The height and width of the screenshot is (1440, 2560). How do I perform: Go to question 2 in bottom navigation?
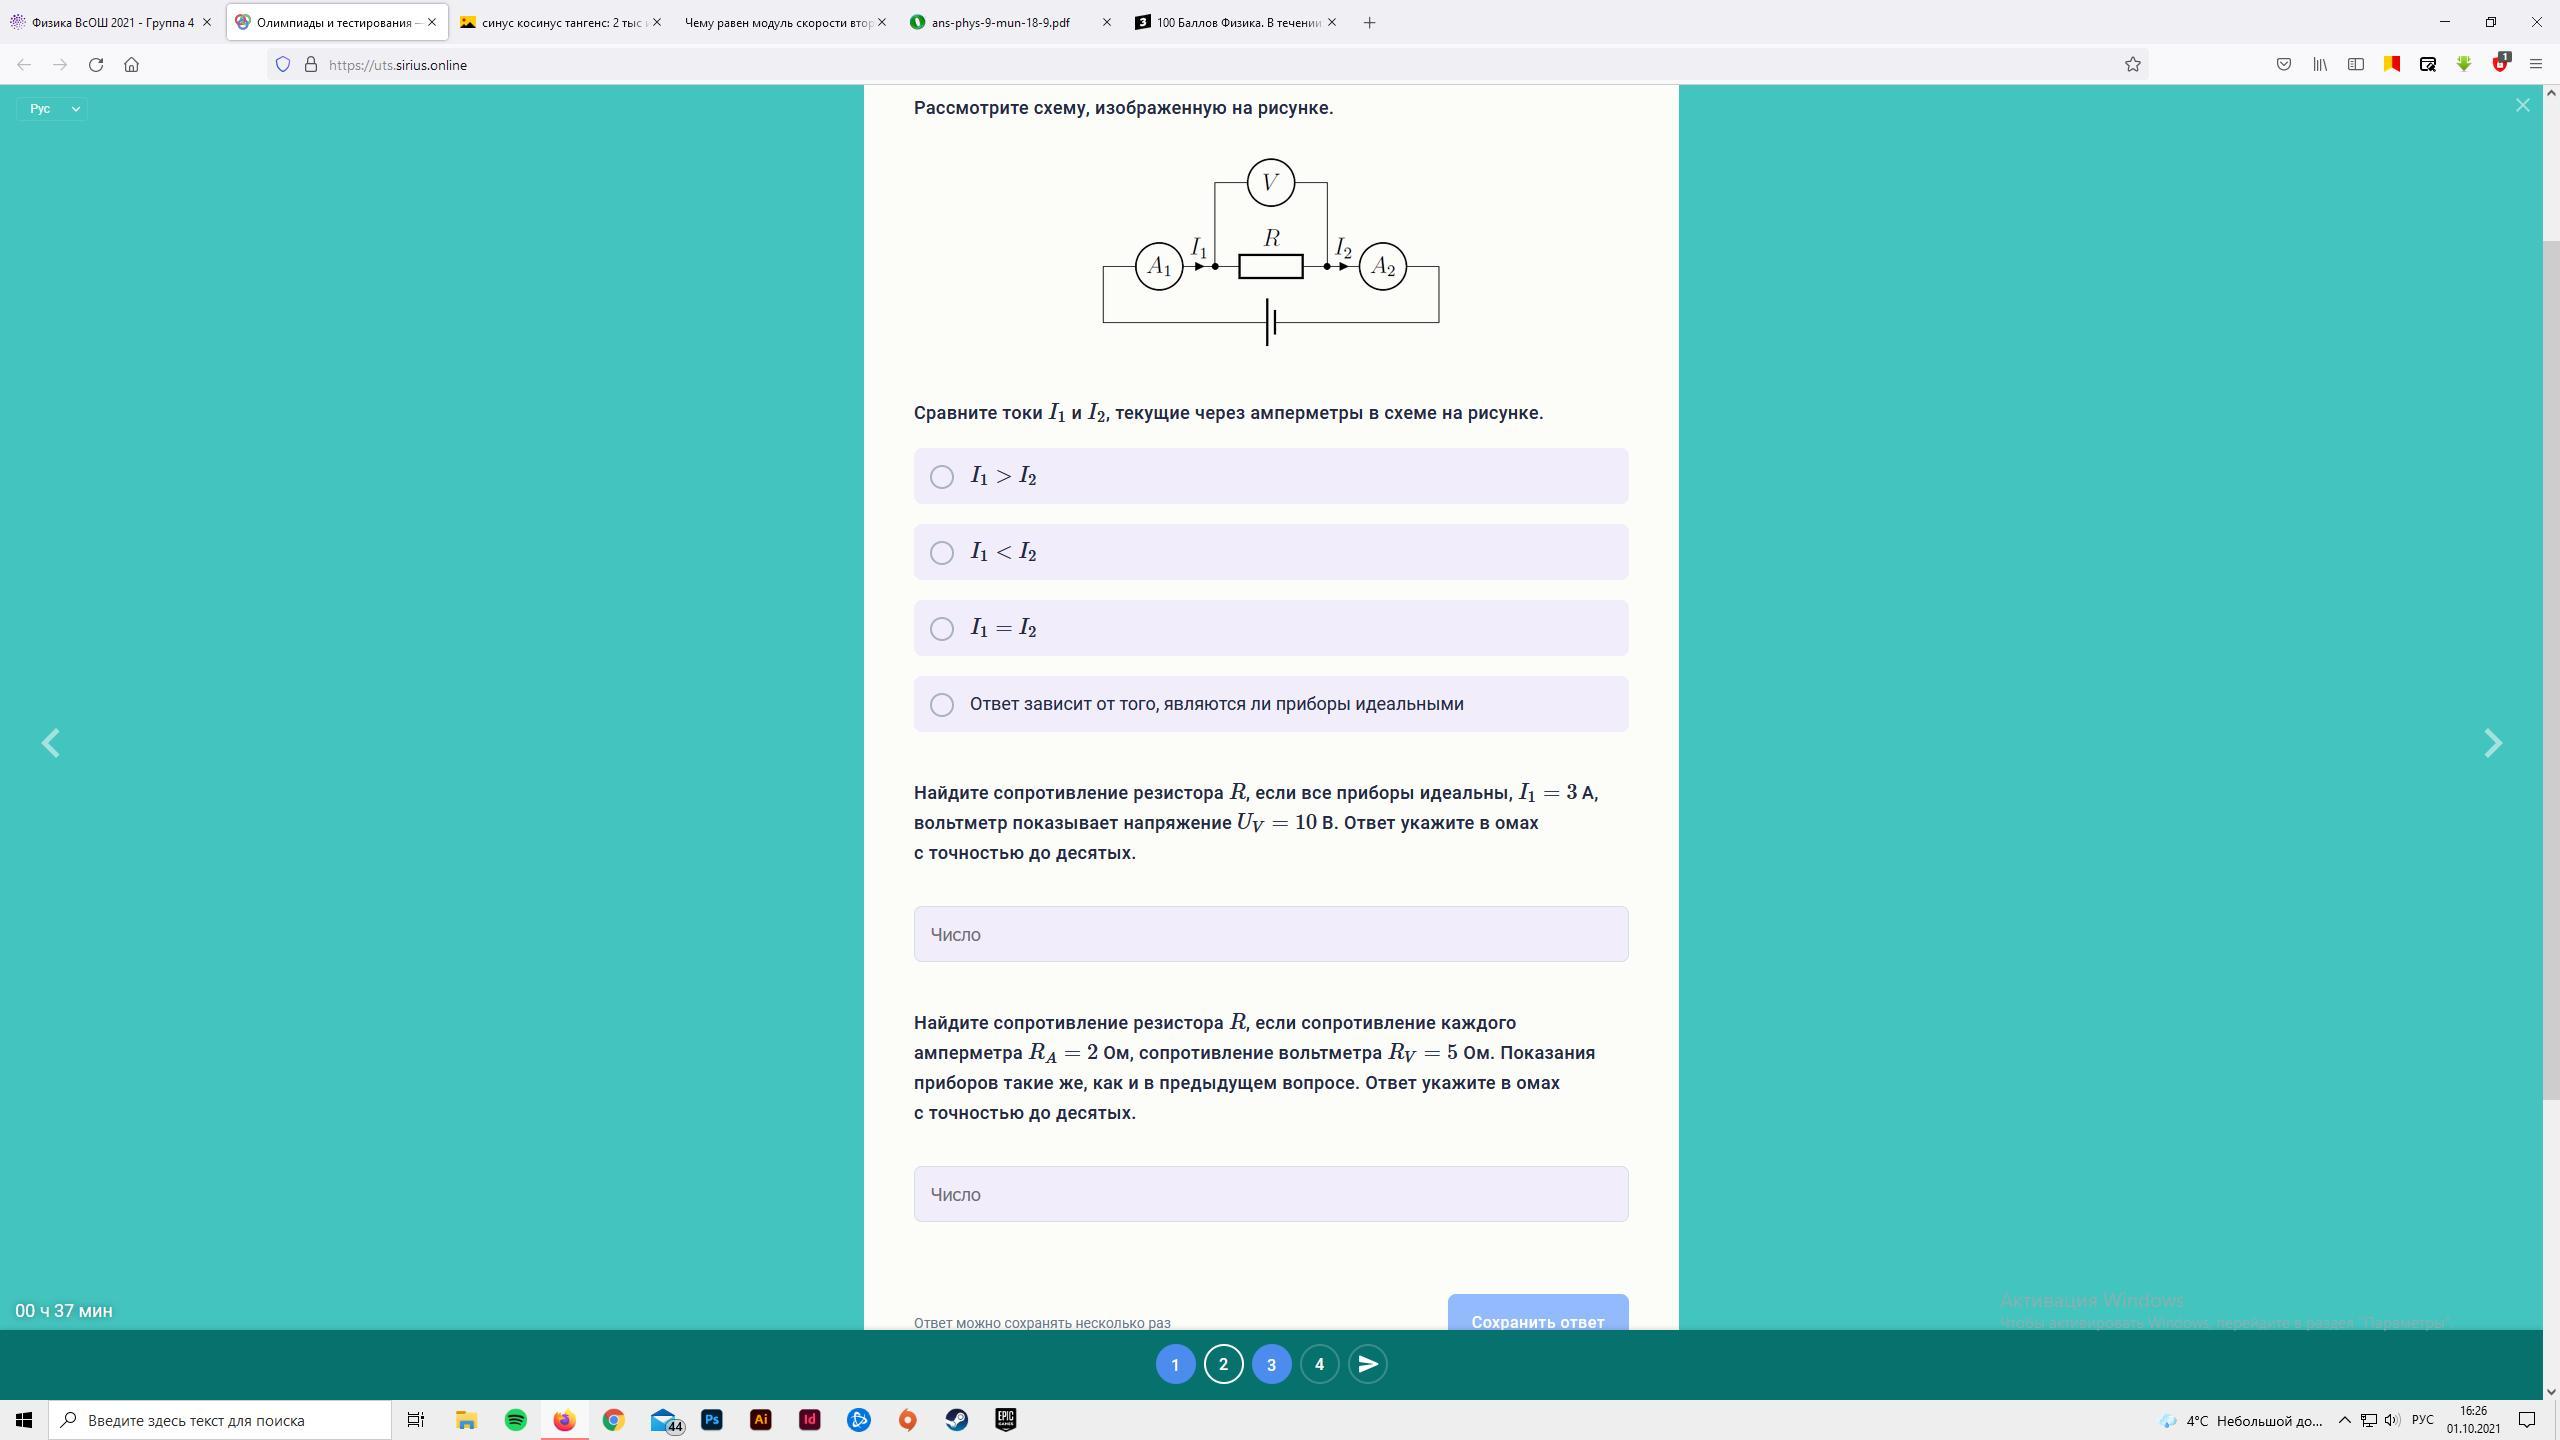1223,1364
